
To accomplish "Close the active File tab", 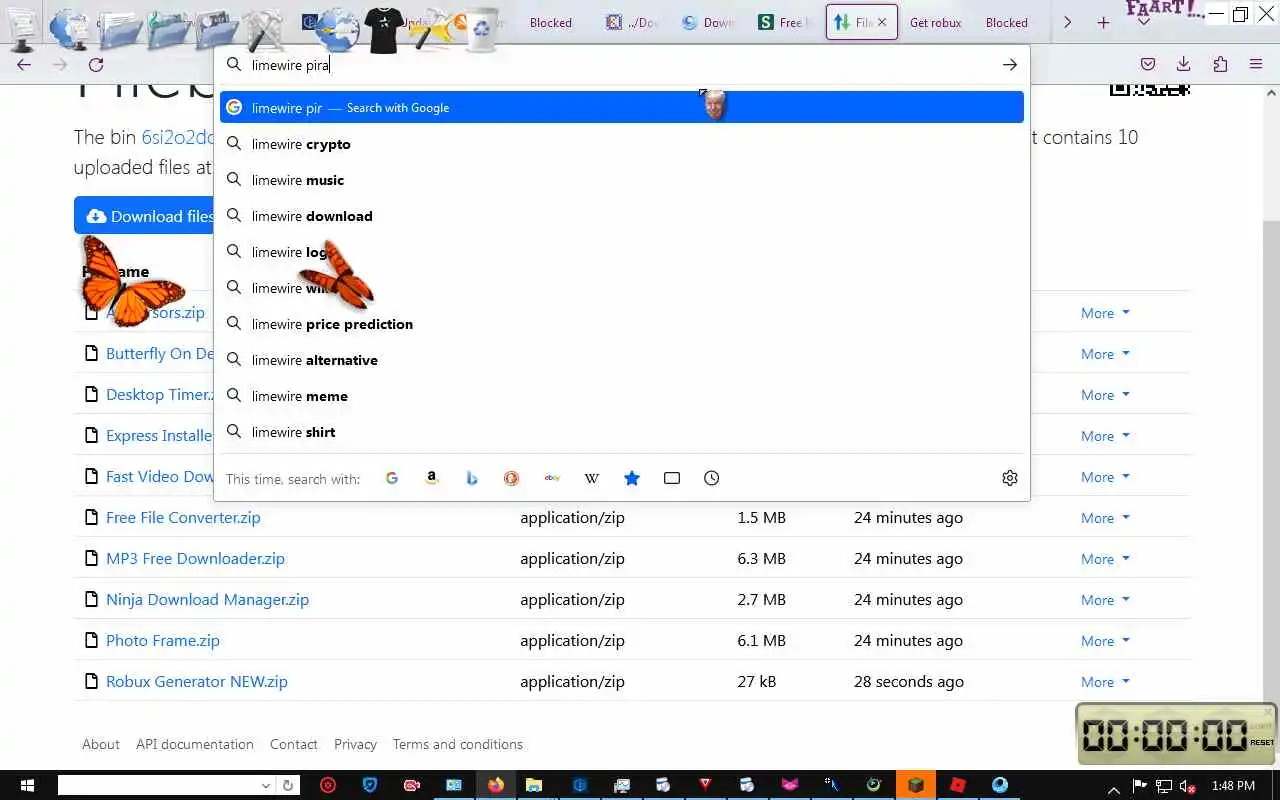I will pyautogui.click(x=882, y=22).
